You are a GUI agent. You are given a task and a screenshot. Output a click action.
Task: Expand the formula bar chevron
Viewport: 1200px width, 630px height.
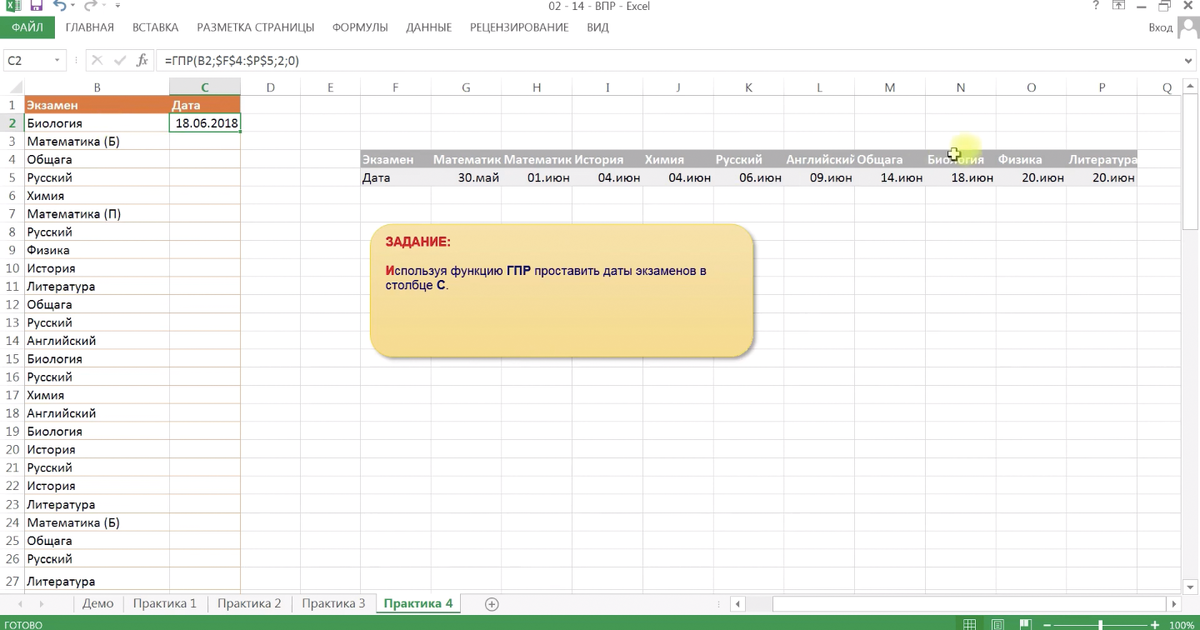point(1186,61)
